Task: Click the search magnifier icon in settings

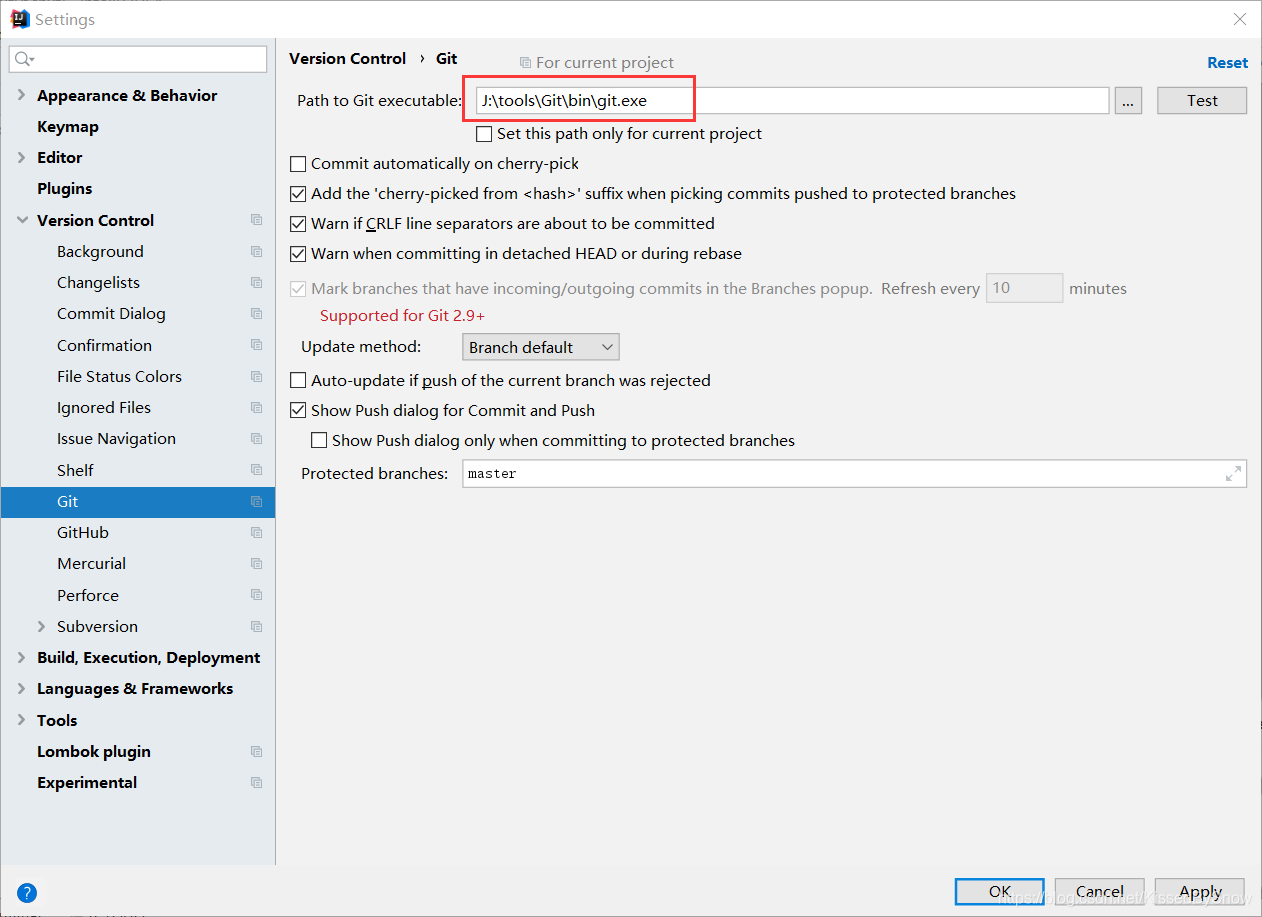Action: click(23, 60)
